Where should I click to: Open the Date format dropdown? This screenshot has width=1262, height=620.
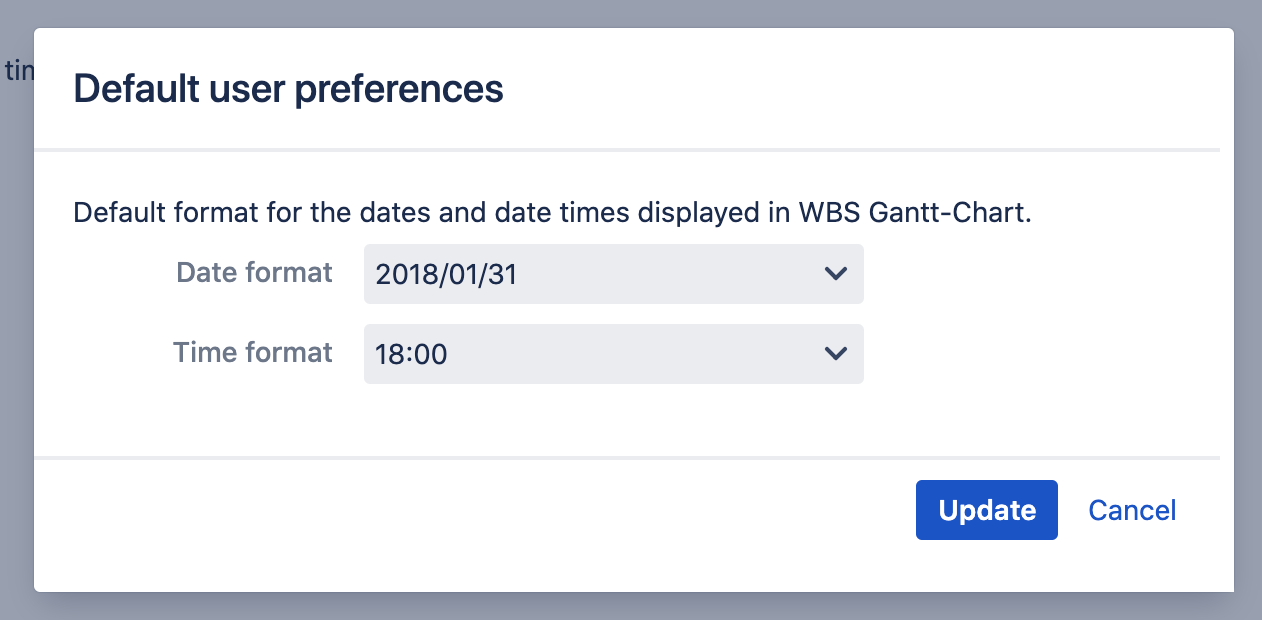coord(612,274)
